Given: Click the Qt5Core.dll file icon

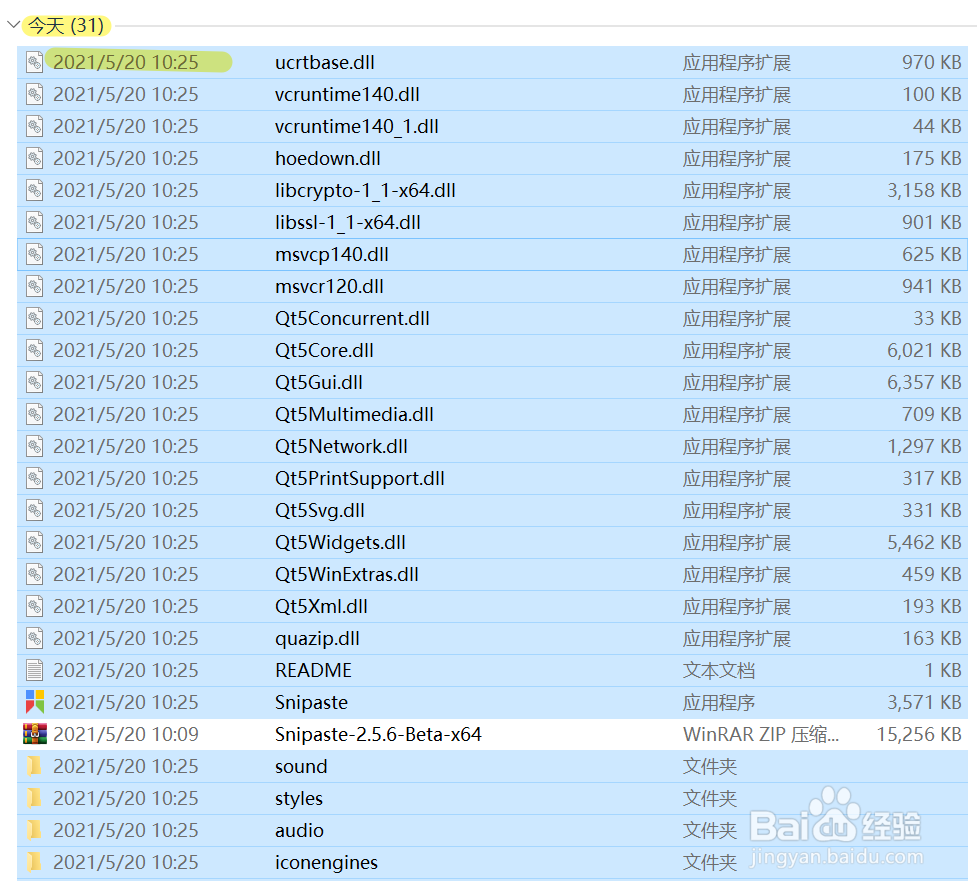Looking at the screenshot, I should click(35, 350).
